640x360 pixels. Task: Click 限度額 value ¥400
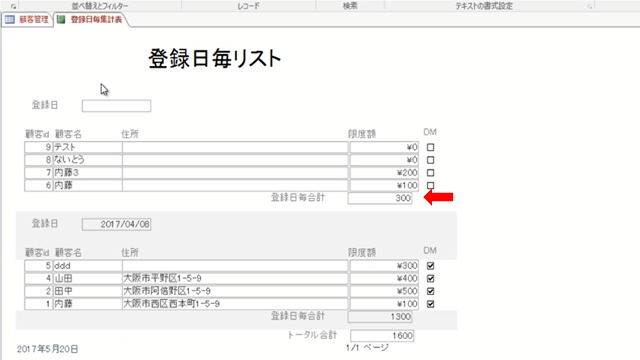(x=384, y=278)
